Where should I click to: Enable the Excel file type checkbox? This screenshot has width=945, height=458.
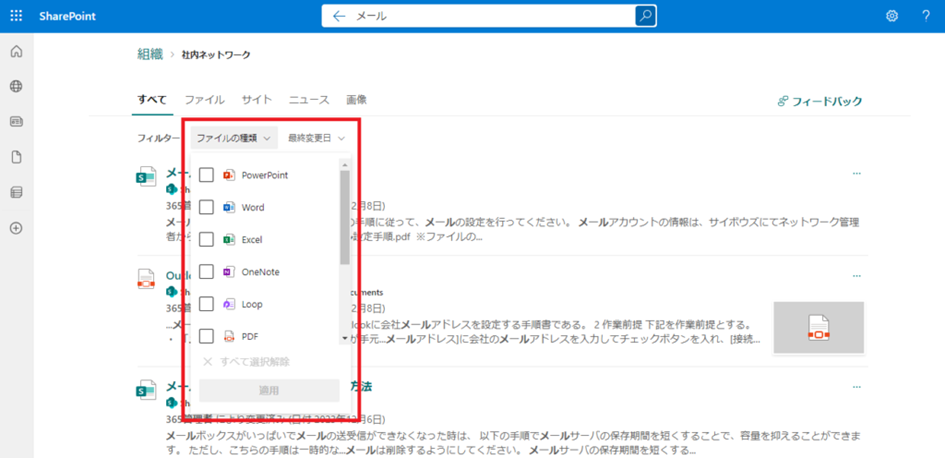click(206, 240)
